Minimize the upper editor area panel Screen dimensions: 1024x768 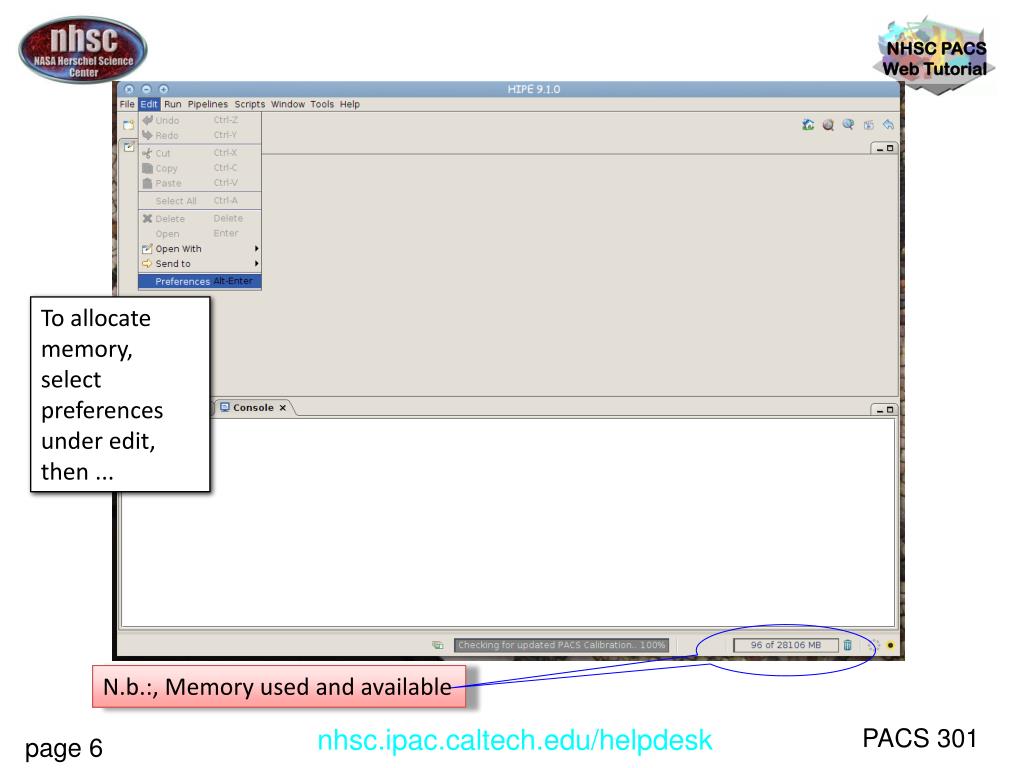pos(880,149)
